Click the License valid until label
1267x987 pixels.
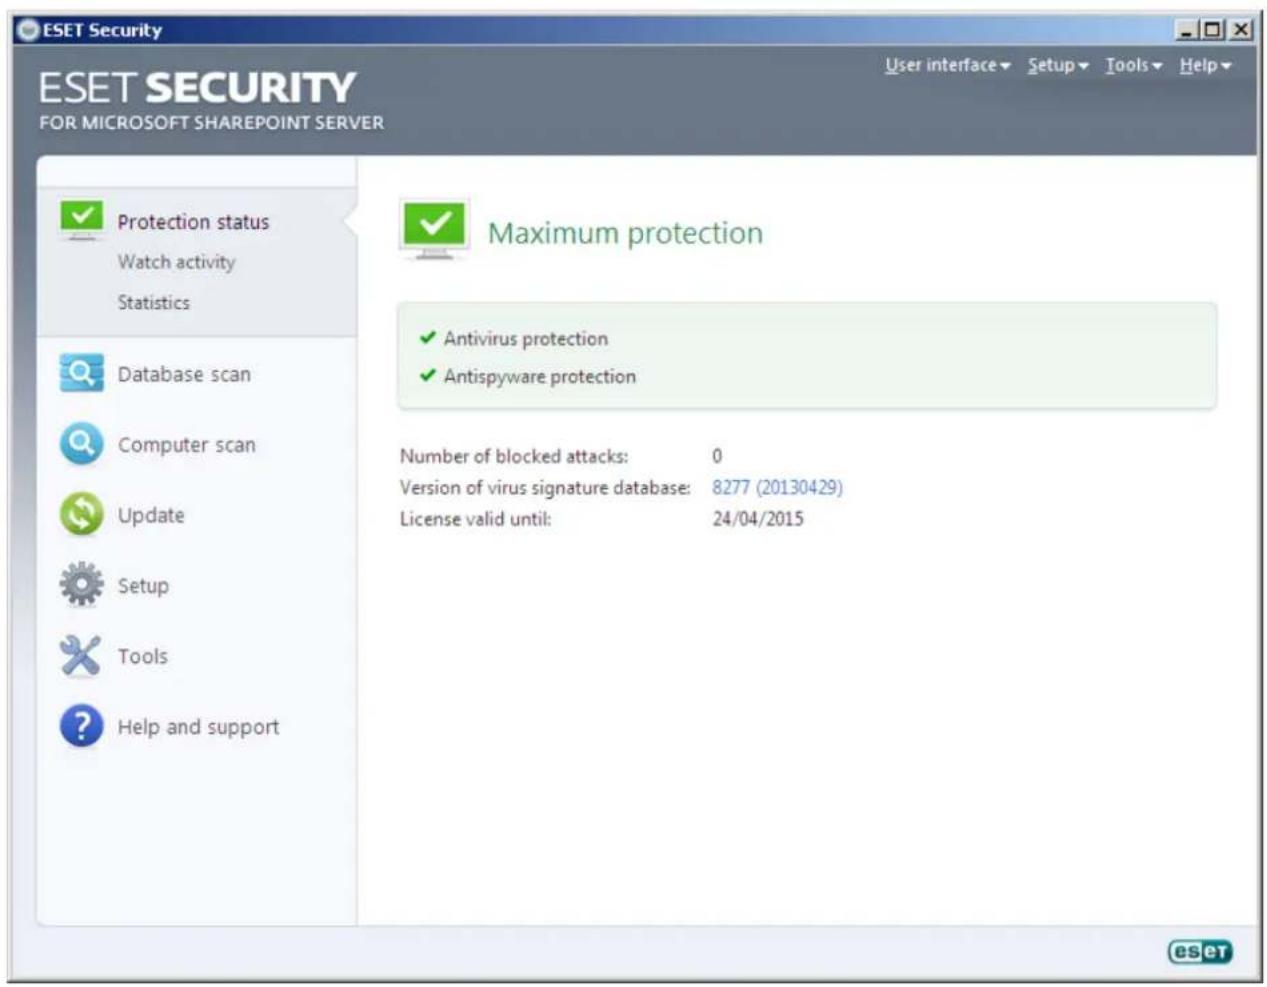point(475,519)
